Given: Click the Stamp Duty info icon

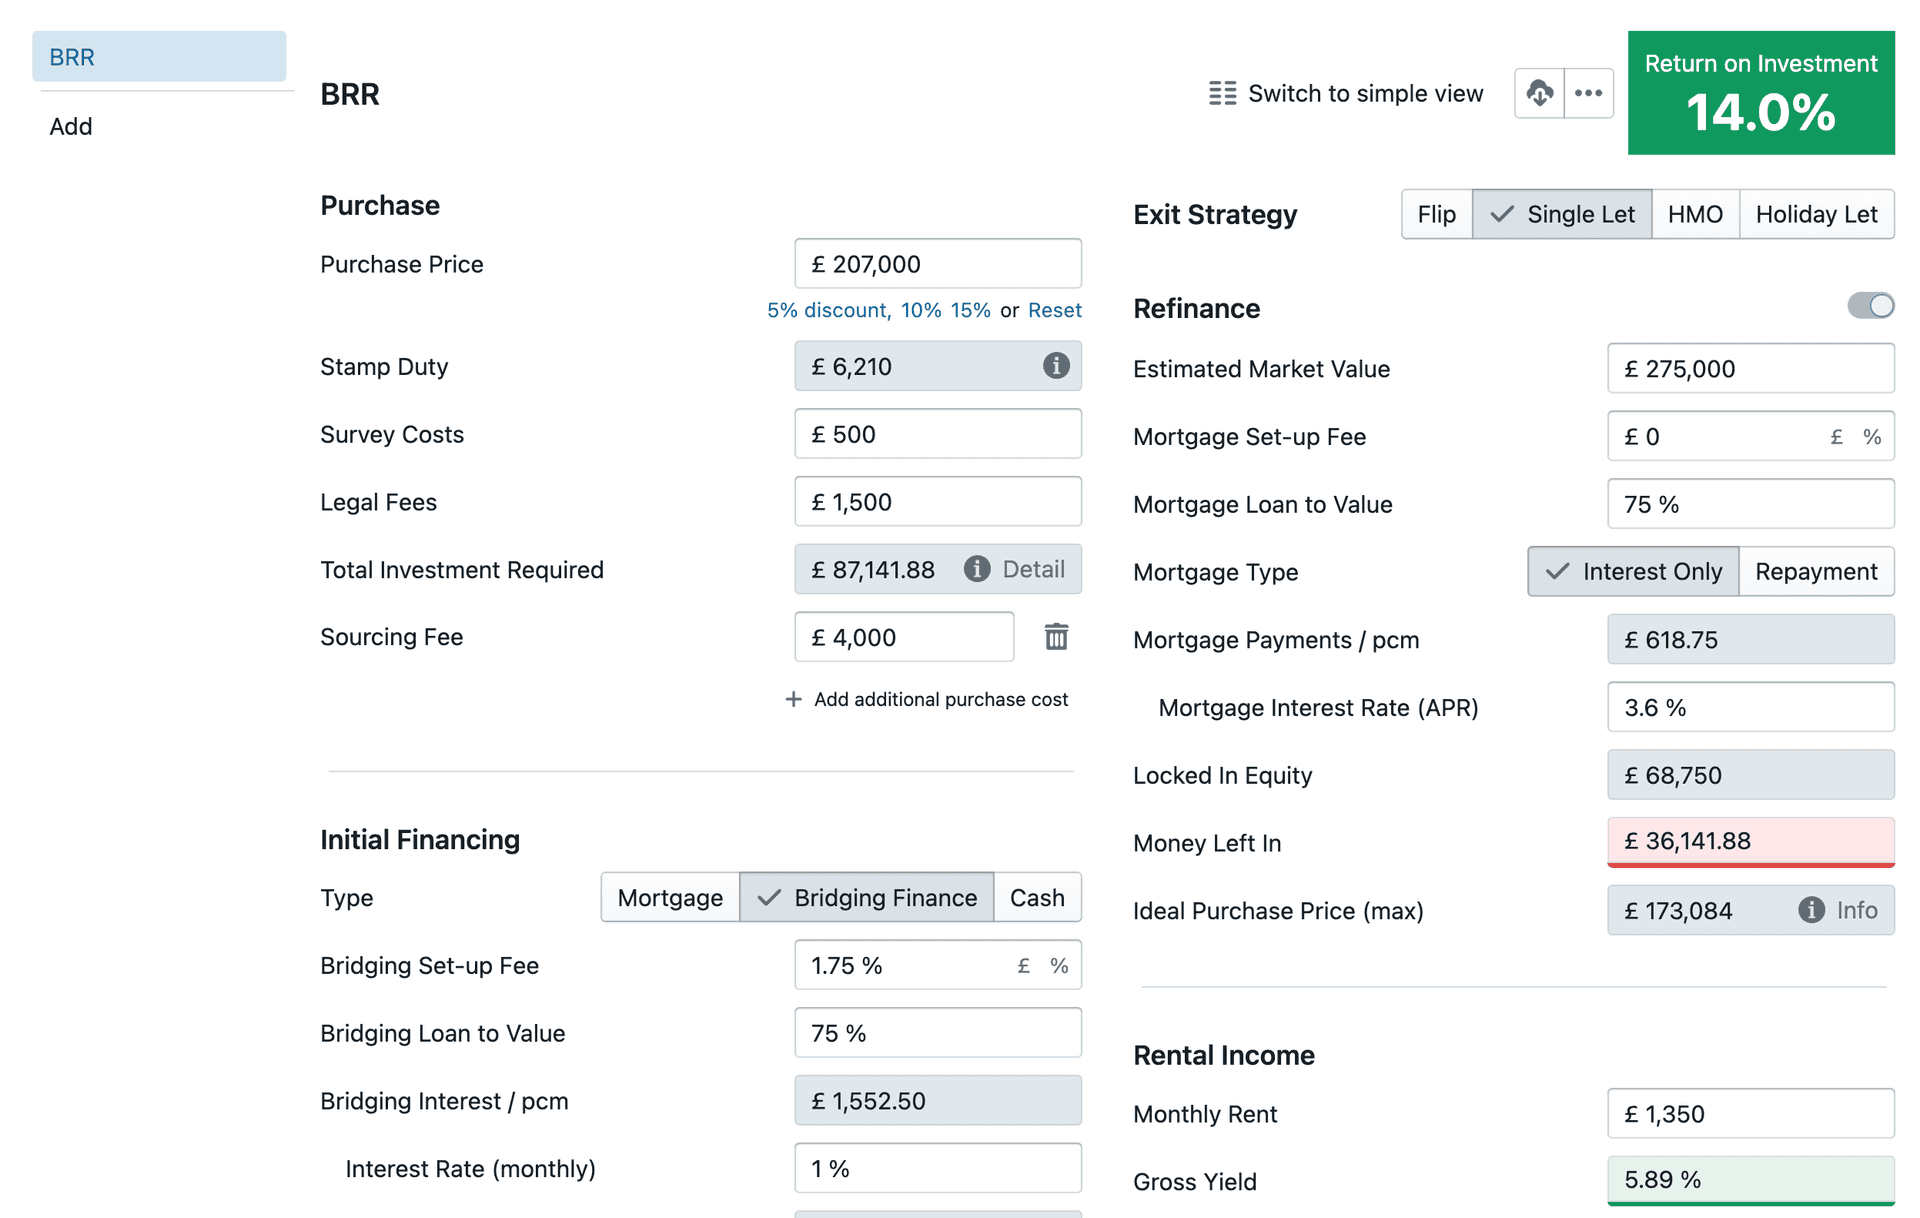Looking at the screenshot, I should tap(1056, 366).
